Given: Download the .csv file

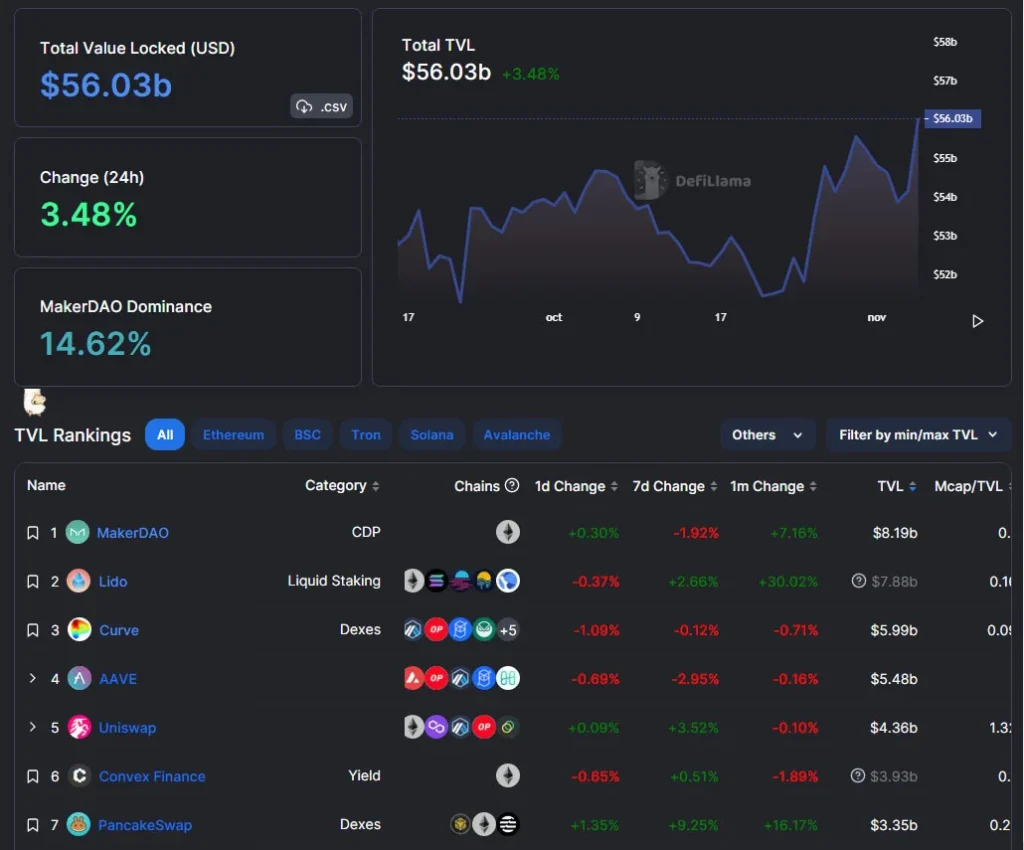Looking at the screenshot, I should click(321, 106).
